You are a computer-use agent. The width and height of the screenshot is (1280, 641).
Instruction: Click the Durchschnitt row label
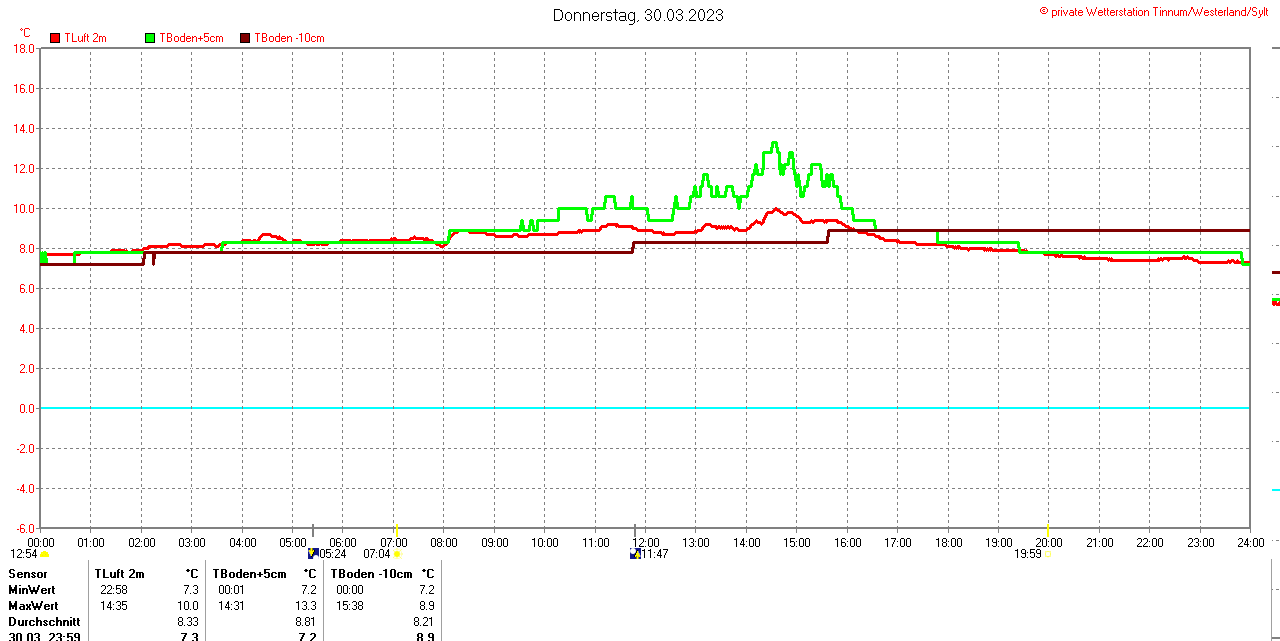click(44, 622)
